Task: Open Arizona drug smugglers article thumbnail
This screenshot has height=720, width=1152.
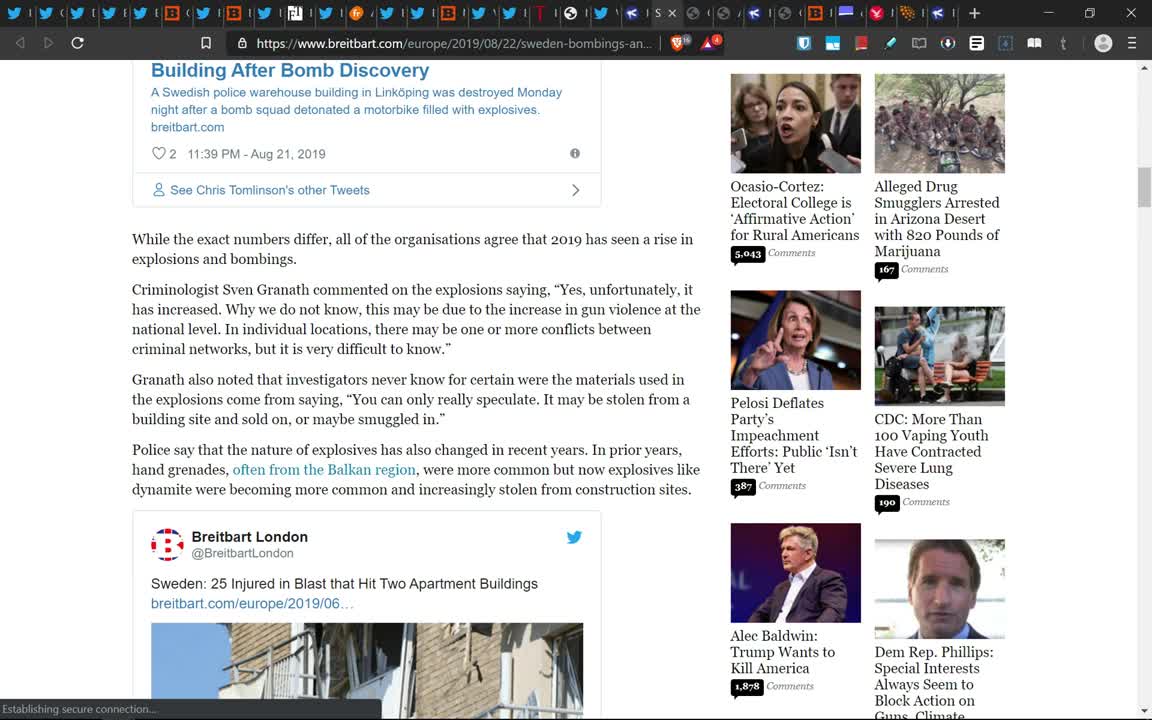Action: click(940, 123)
